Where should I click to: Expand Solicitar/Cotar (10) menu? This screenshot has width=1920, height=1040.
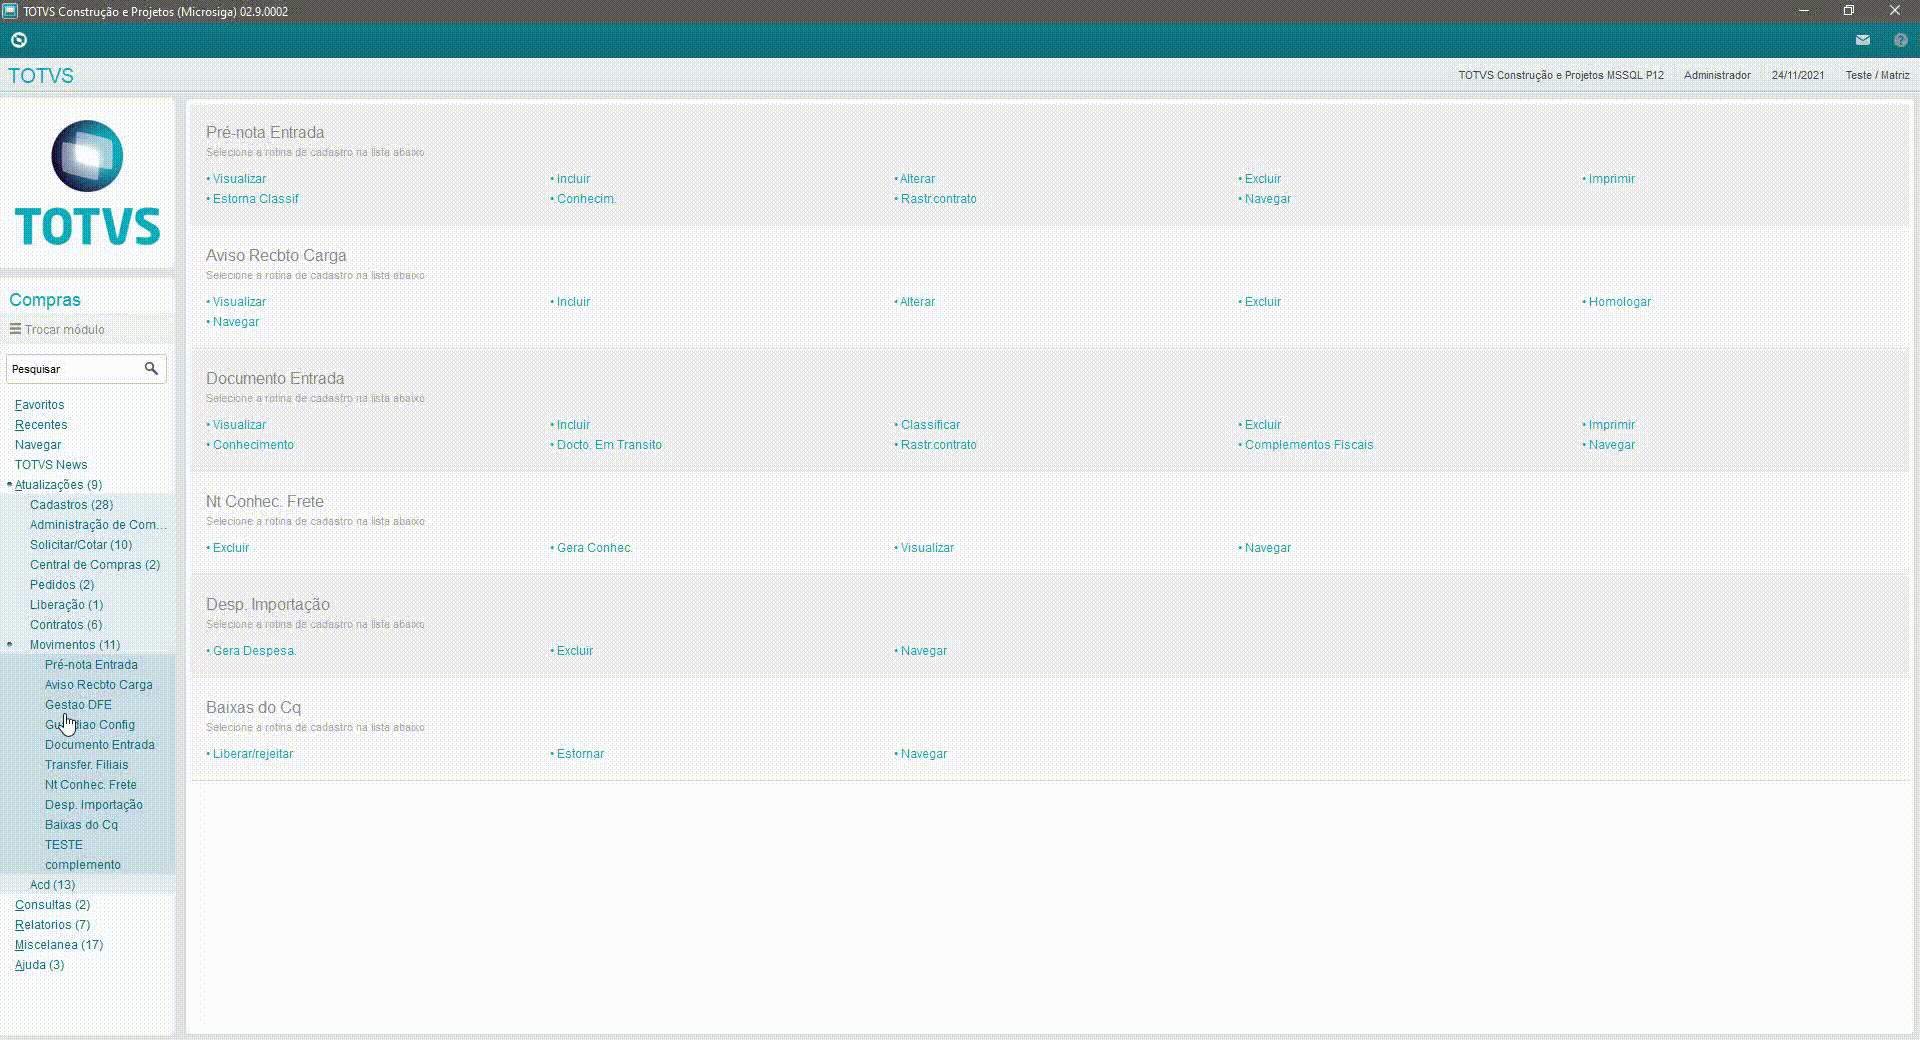tap(81, 545)
